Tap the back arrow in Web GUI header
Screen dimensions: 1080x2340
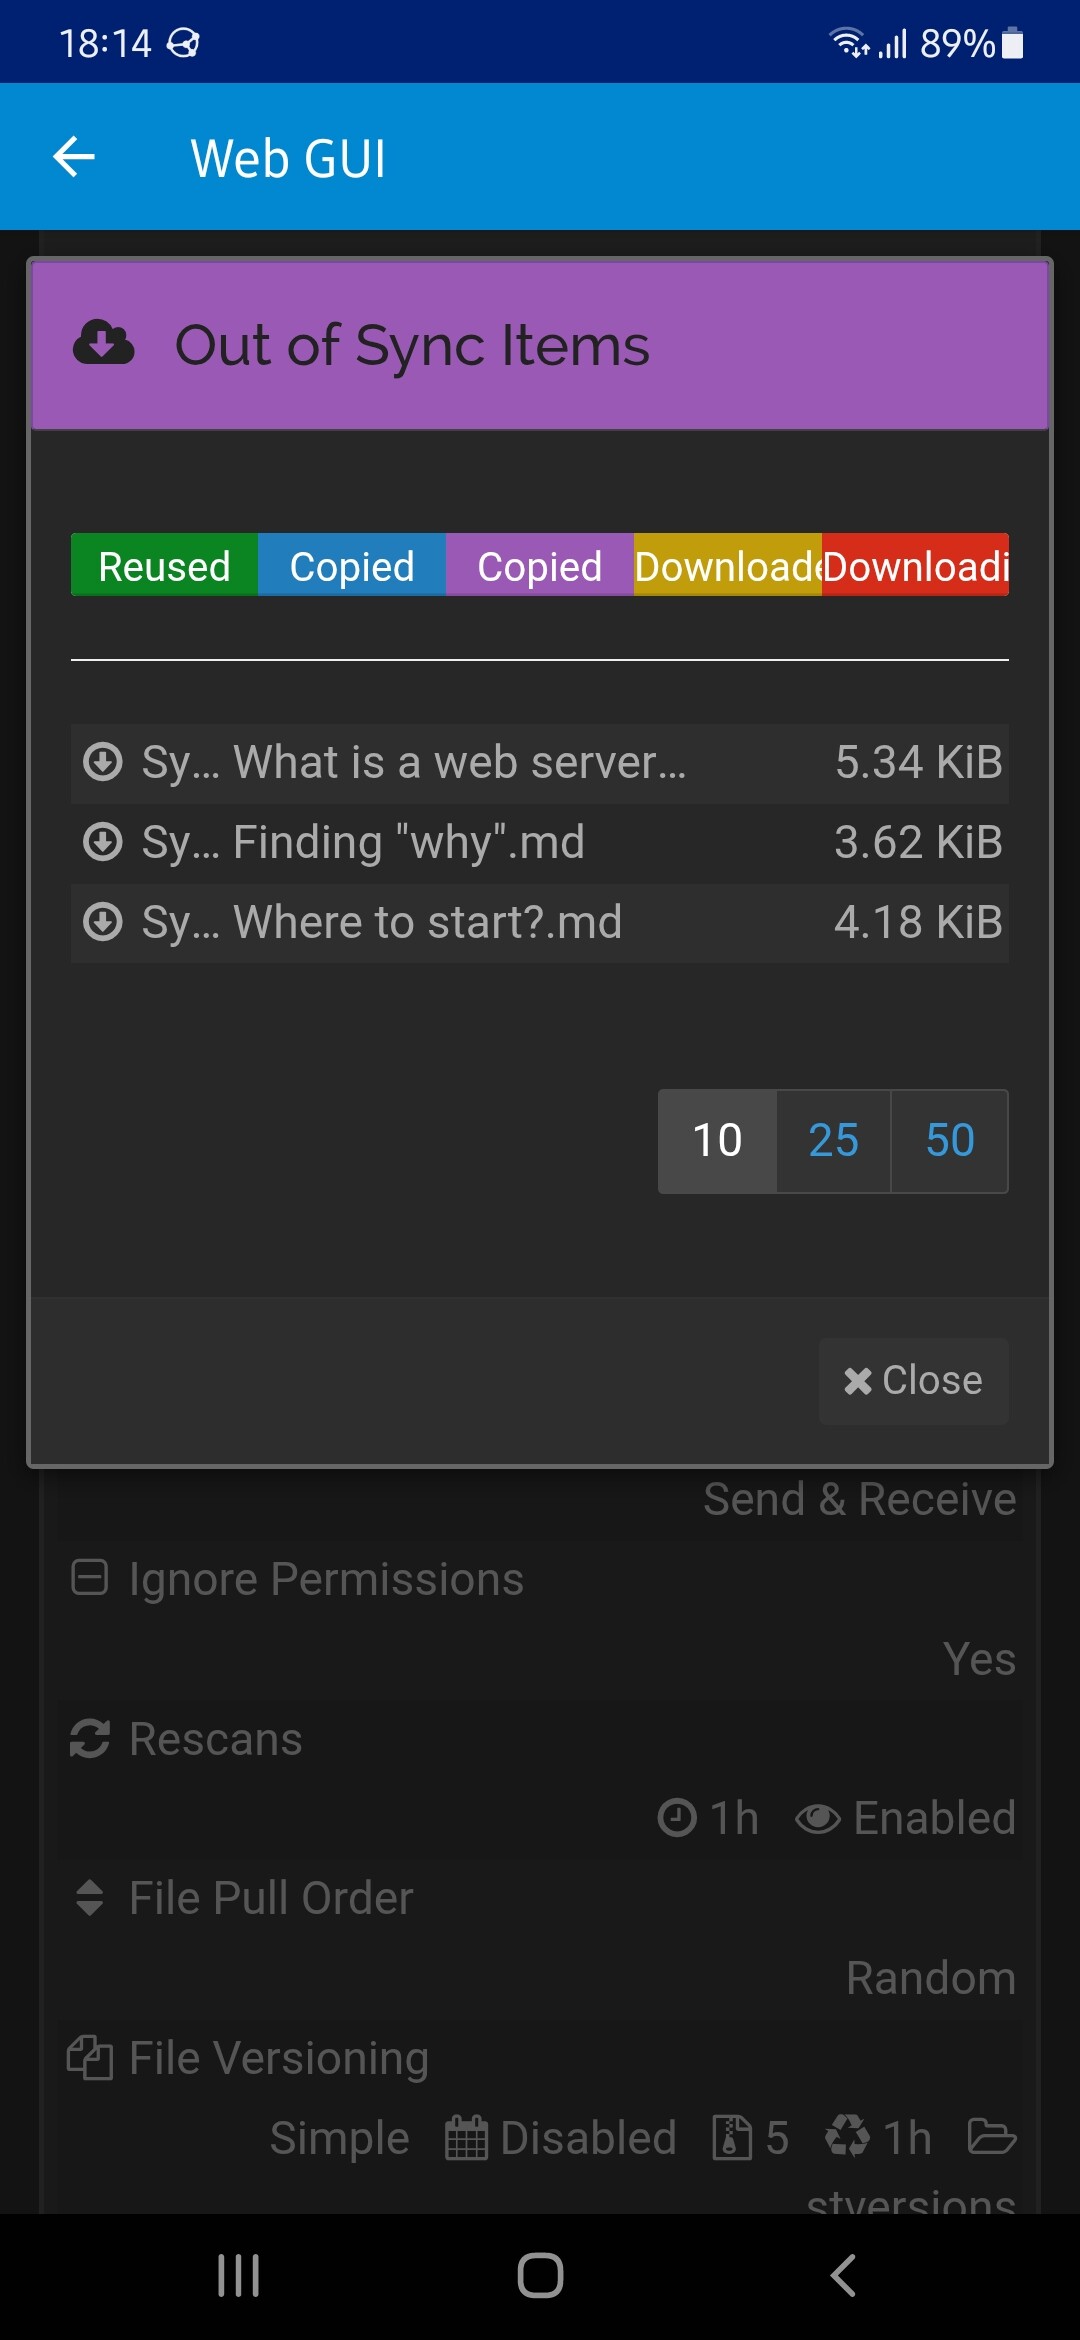tap(74, 157)
